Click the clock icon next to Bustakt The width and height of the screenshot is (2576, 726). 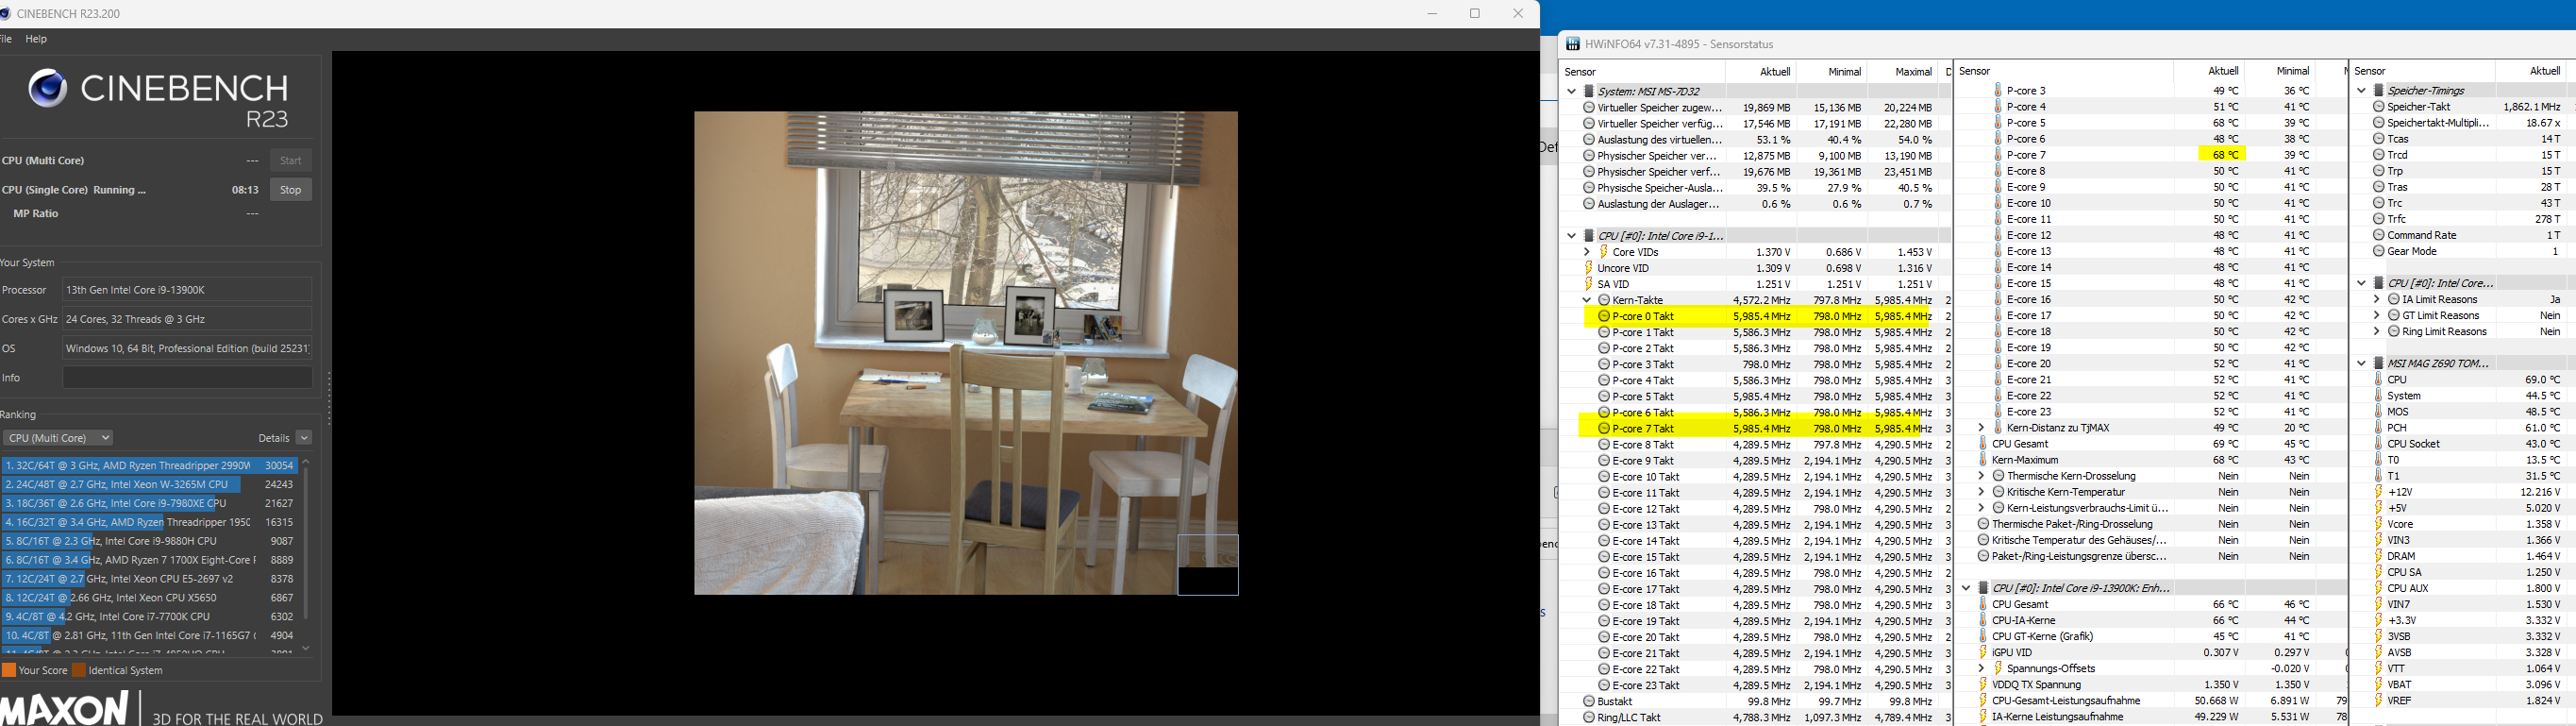1589,701
